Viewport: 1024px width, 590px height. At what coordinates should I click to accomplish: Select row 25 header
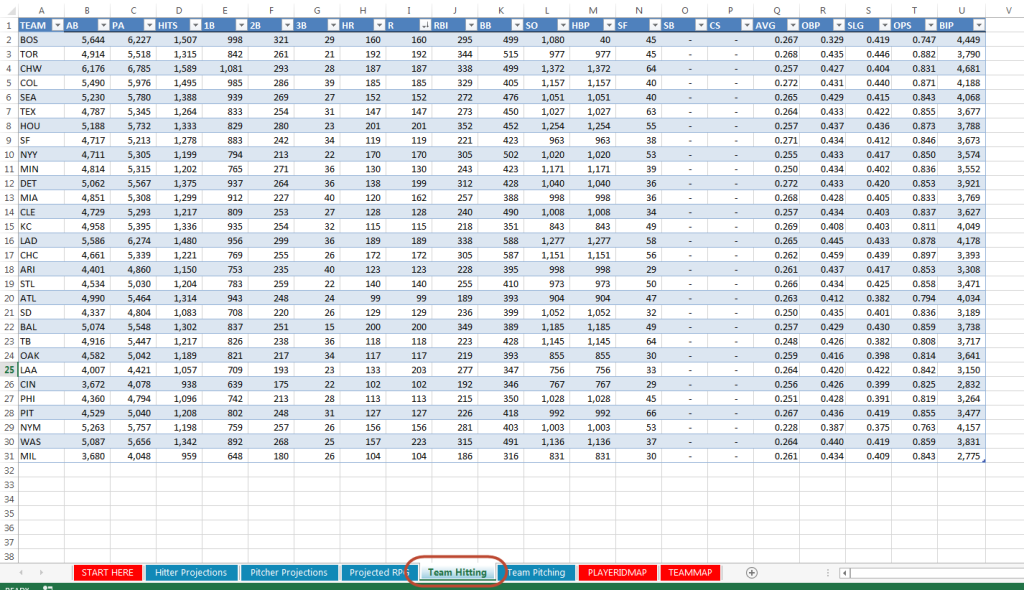[8, 369]
